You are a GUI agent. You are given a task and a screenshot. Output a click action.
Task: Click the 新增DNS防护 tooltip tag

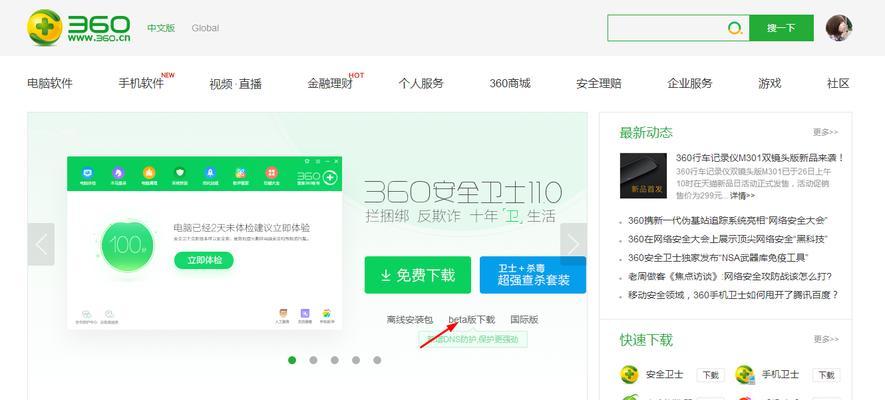473,340
